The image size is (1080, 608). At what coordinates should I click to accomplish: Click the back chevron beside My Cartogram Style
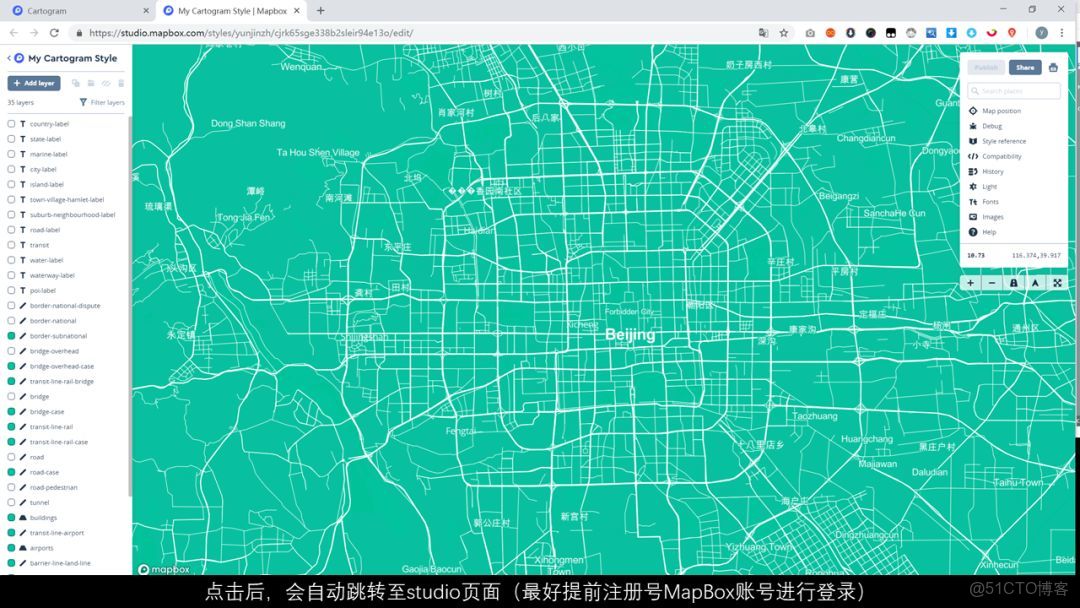coord(9,59)
